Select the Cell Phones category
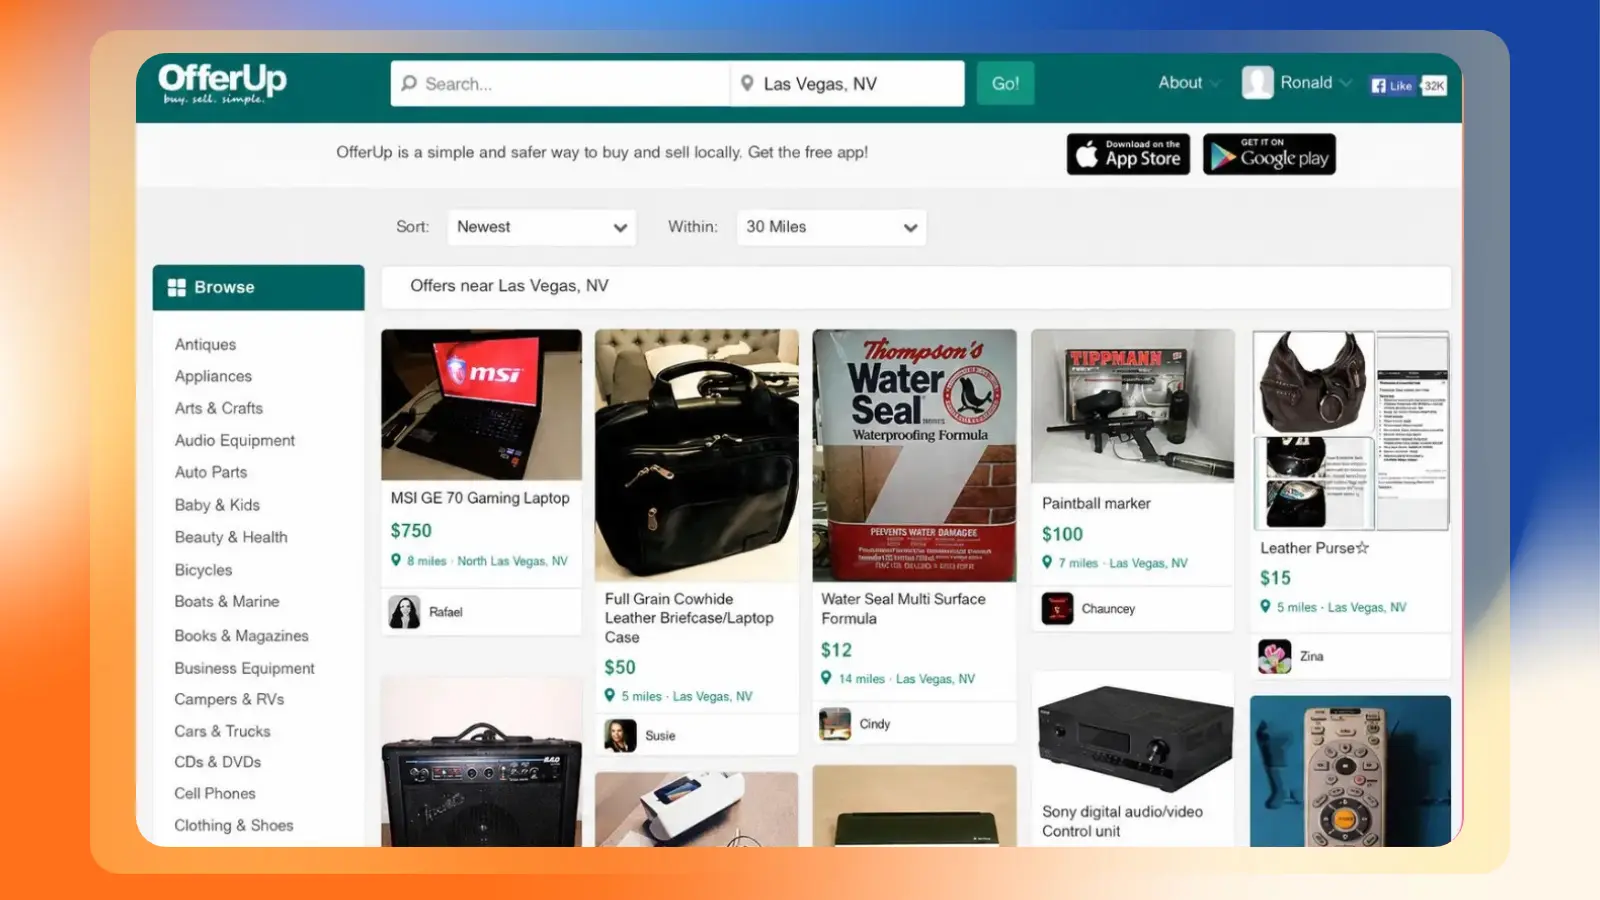The width and height of the screenshot is (1600, 900). point(214,793)
